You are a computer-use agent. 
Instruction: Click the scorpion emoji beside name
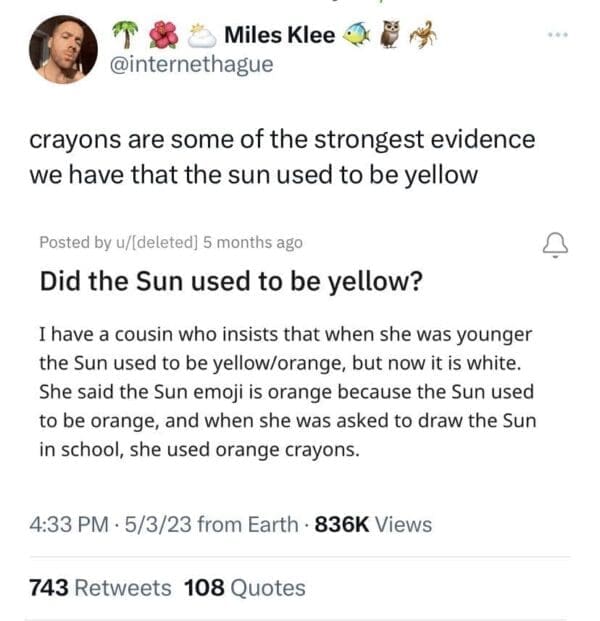point(426,35)
